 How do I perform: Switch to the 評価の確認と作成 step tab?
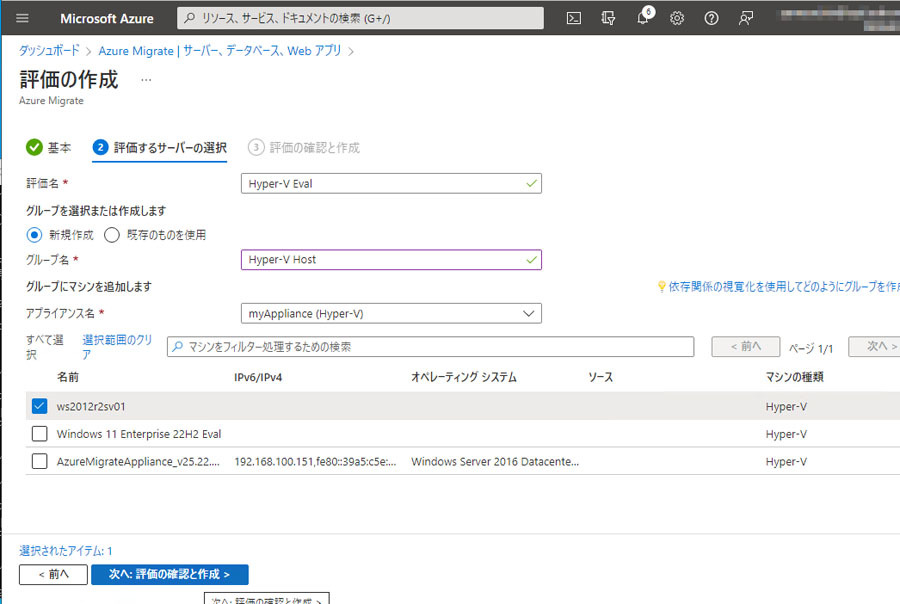click(304, 148)
